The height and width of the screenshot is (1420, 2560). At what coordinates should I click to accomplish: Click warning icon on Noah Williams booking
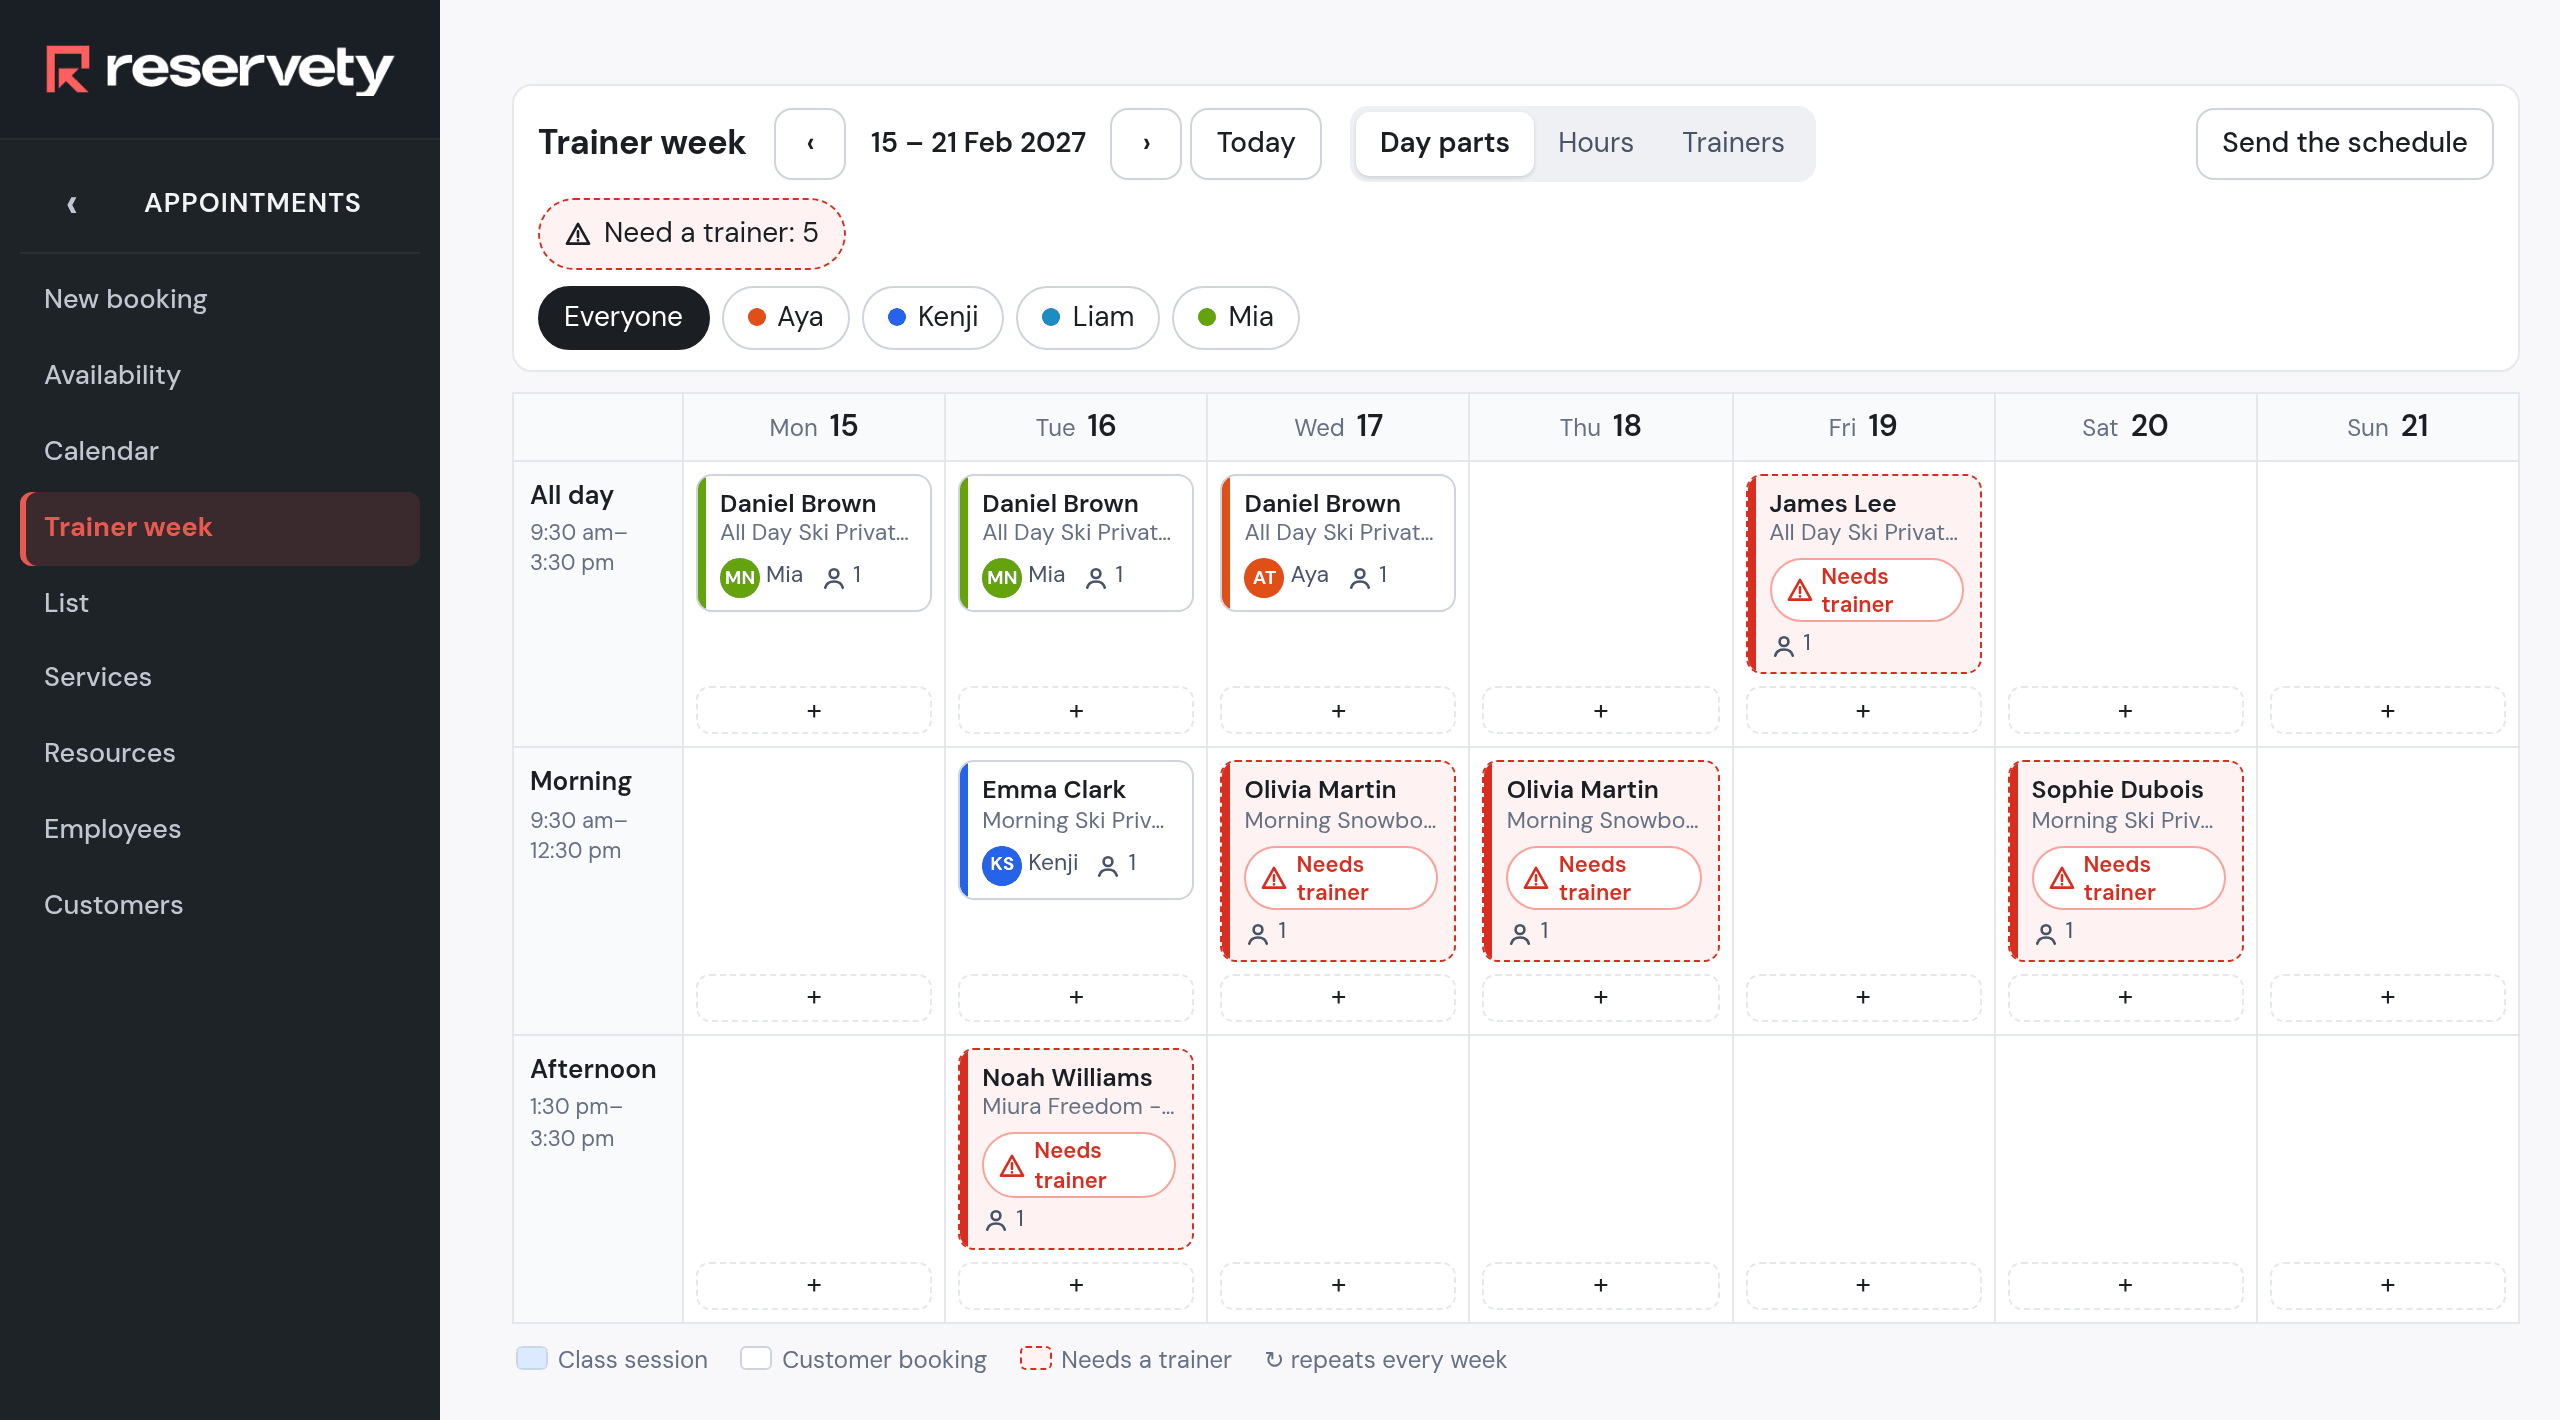1012,1166
